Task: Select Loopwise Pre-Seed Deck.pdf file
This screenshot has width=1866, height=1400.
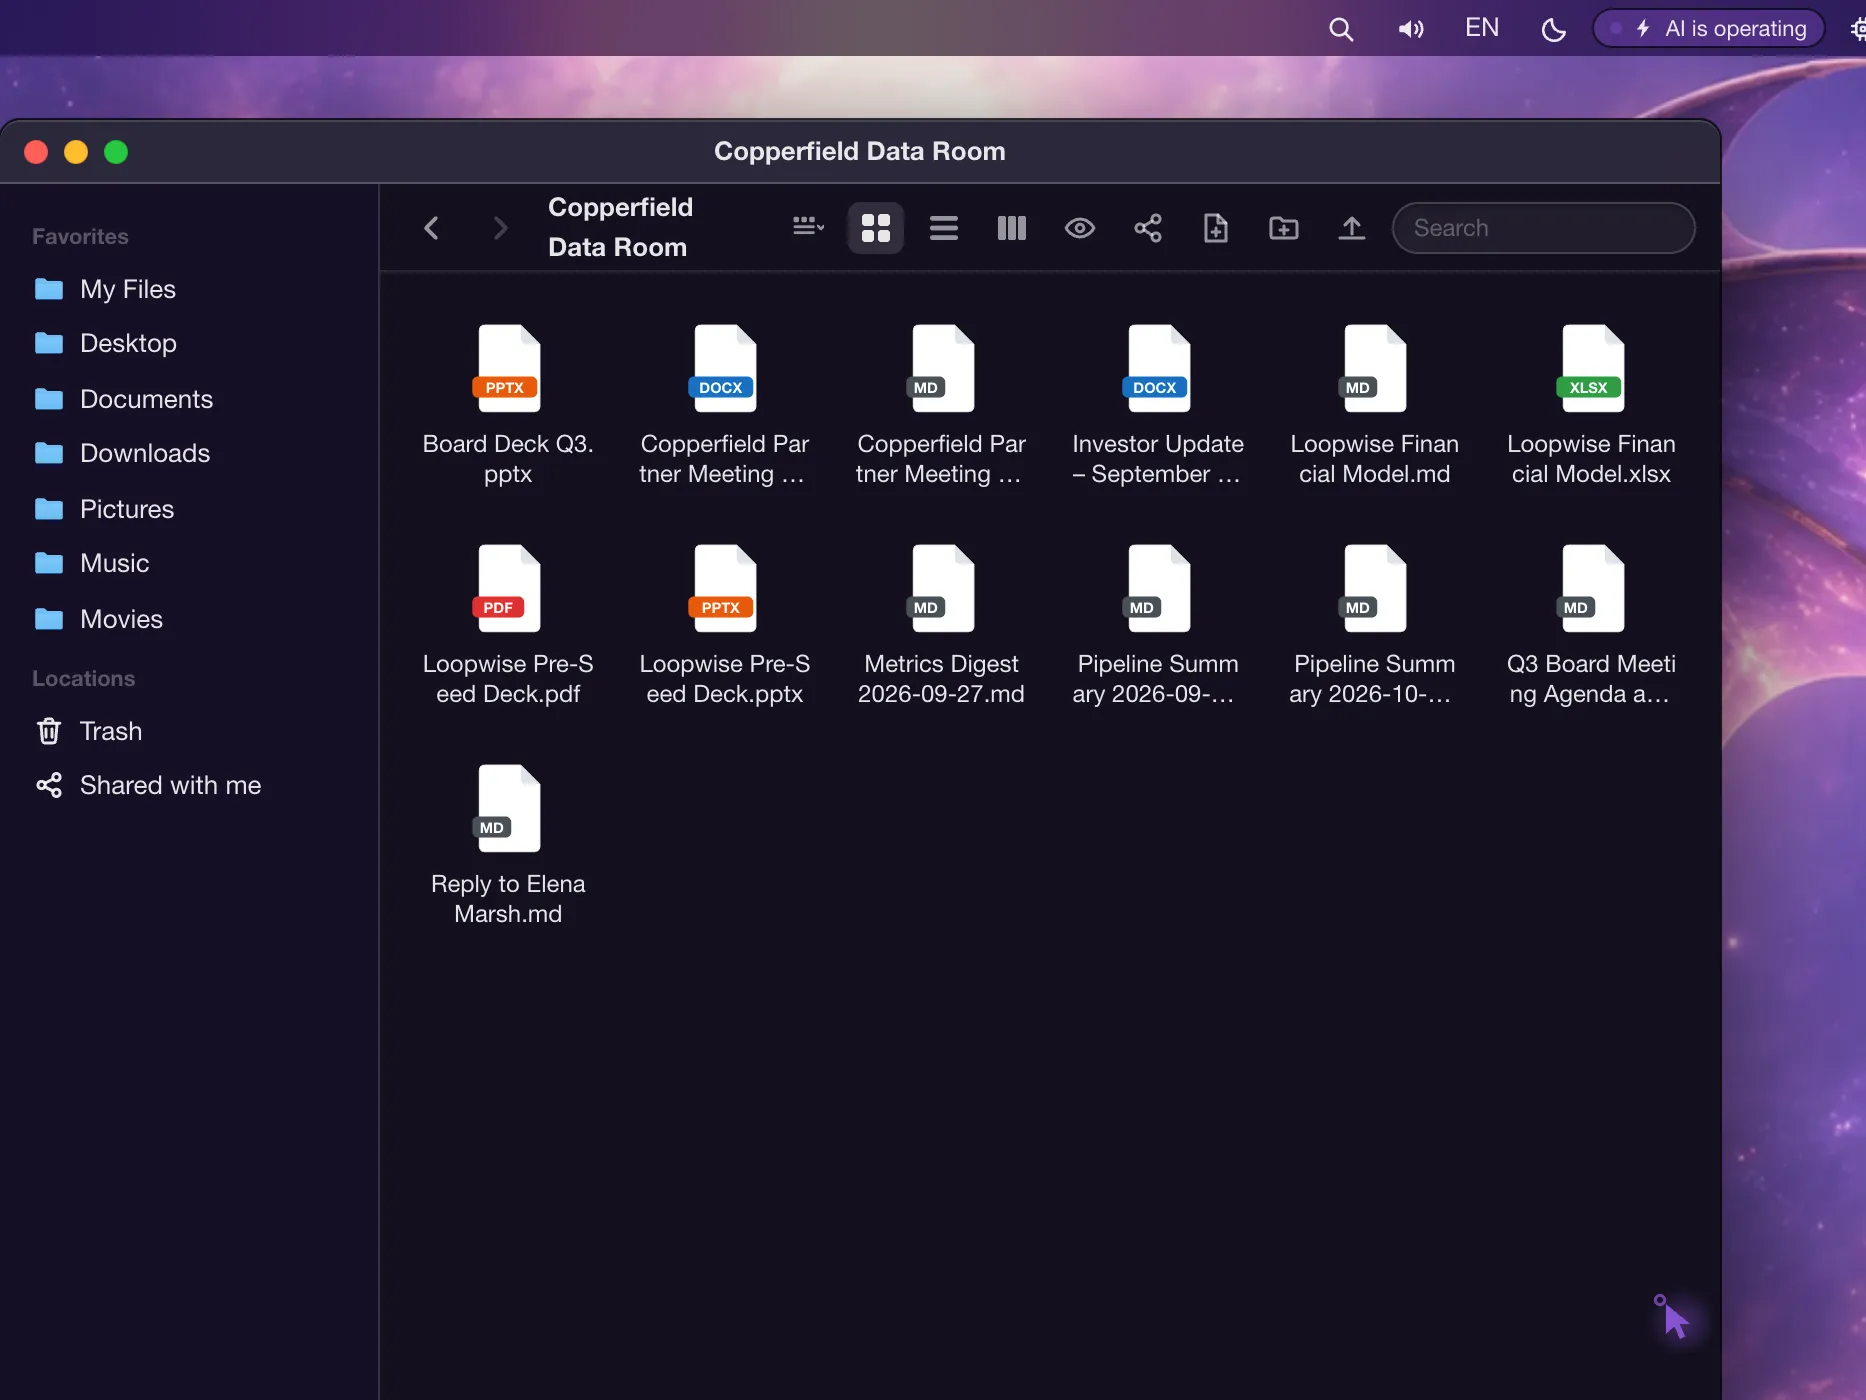Action: click(508, 624)
